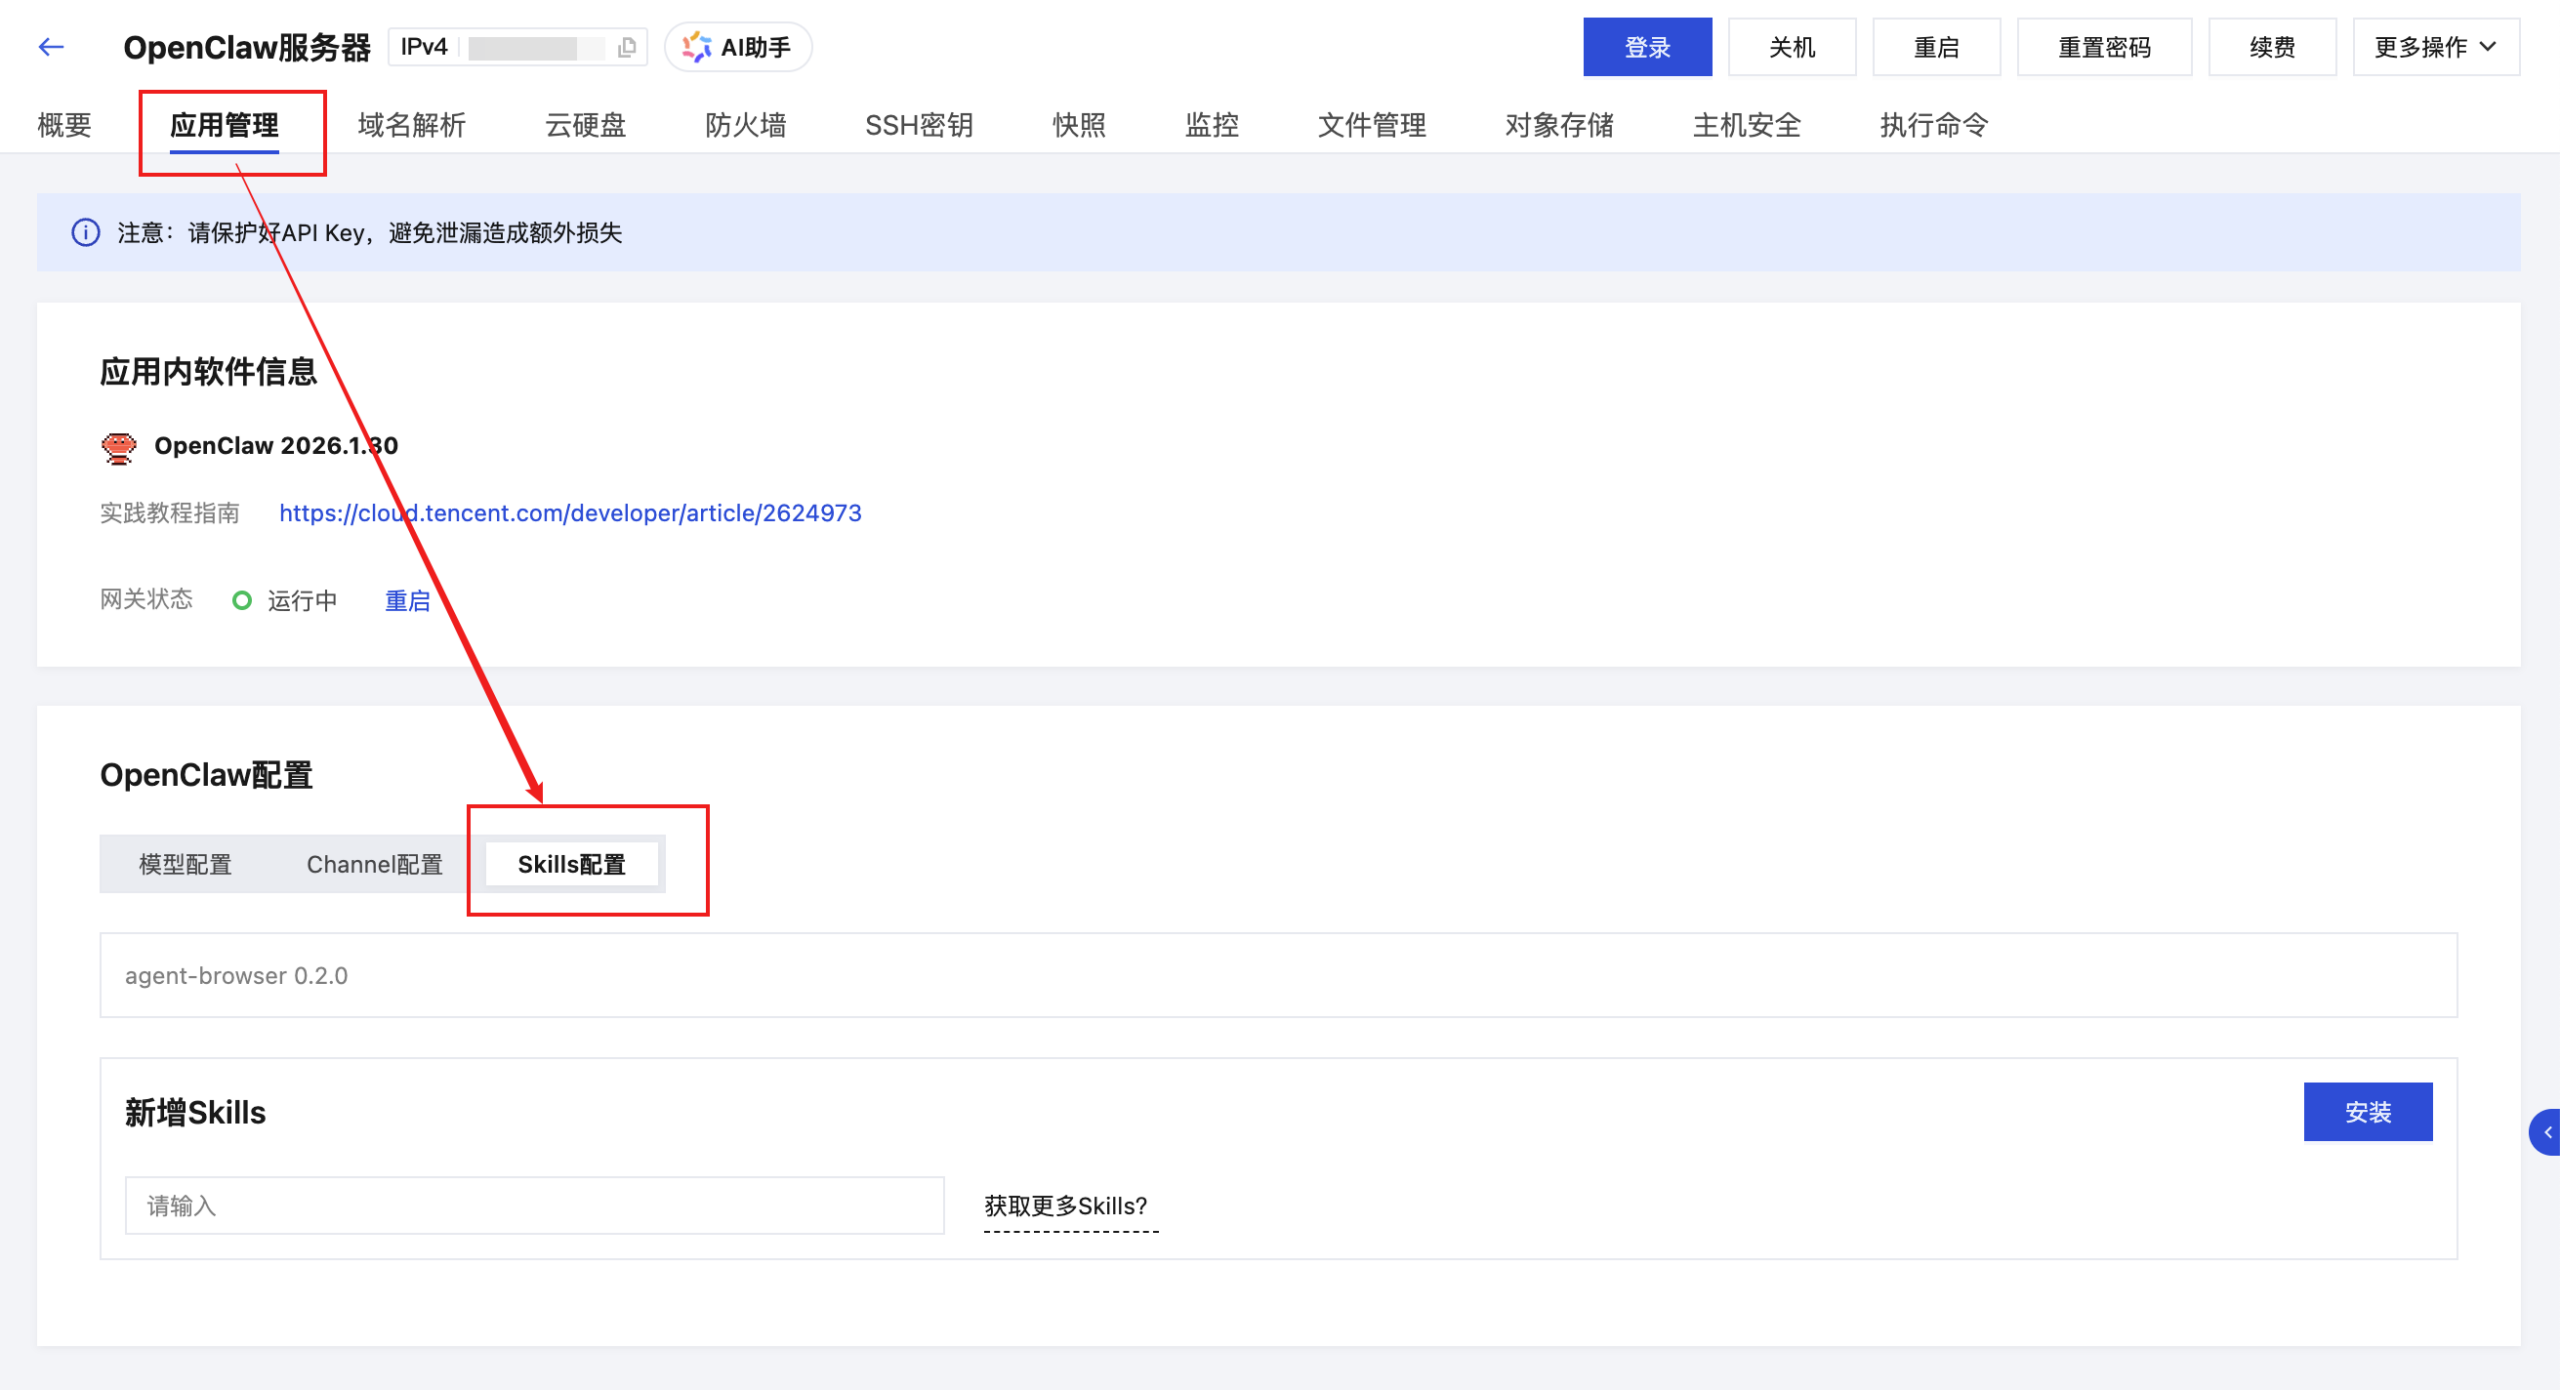Switch to the Channel配置 tab
The width and height of the screenshot is (2560, 1390).
[374, 864]
